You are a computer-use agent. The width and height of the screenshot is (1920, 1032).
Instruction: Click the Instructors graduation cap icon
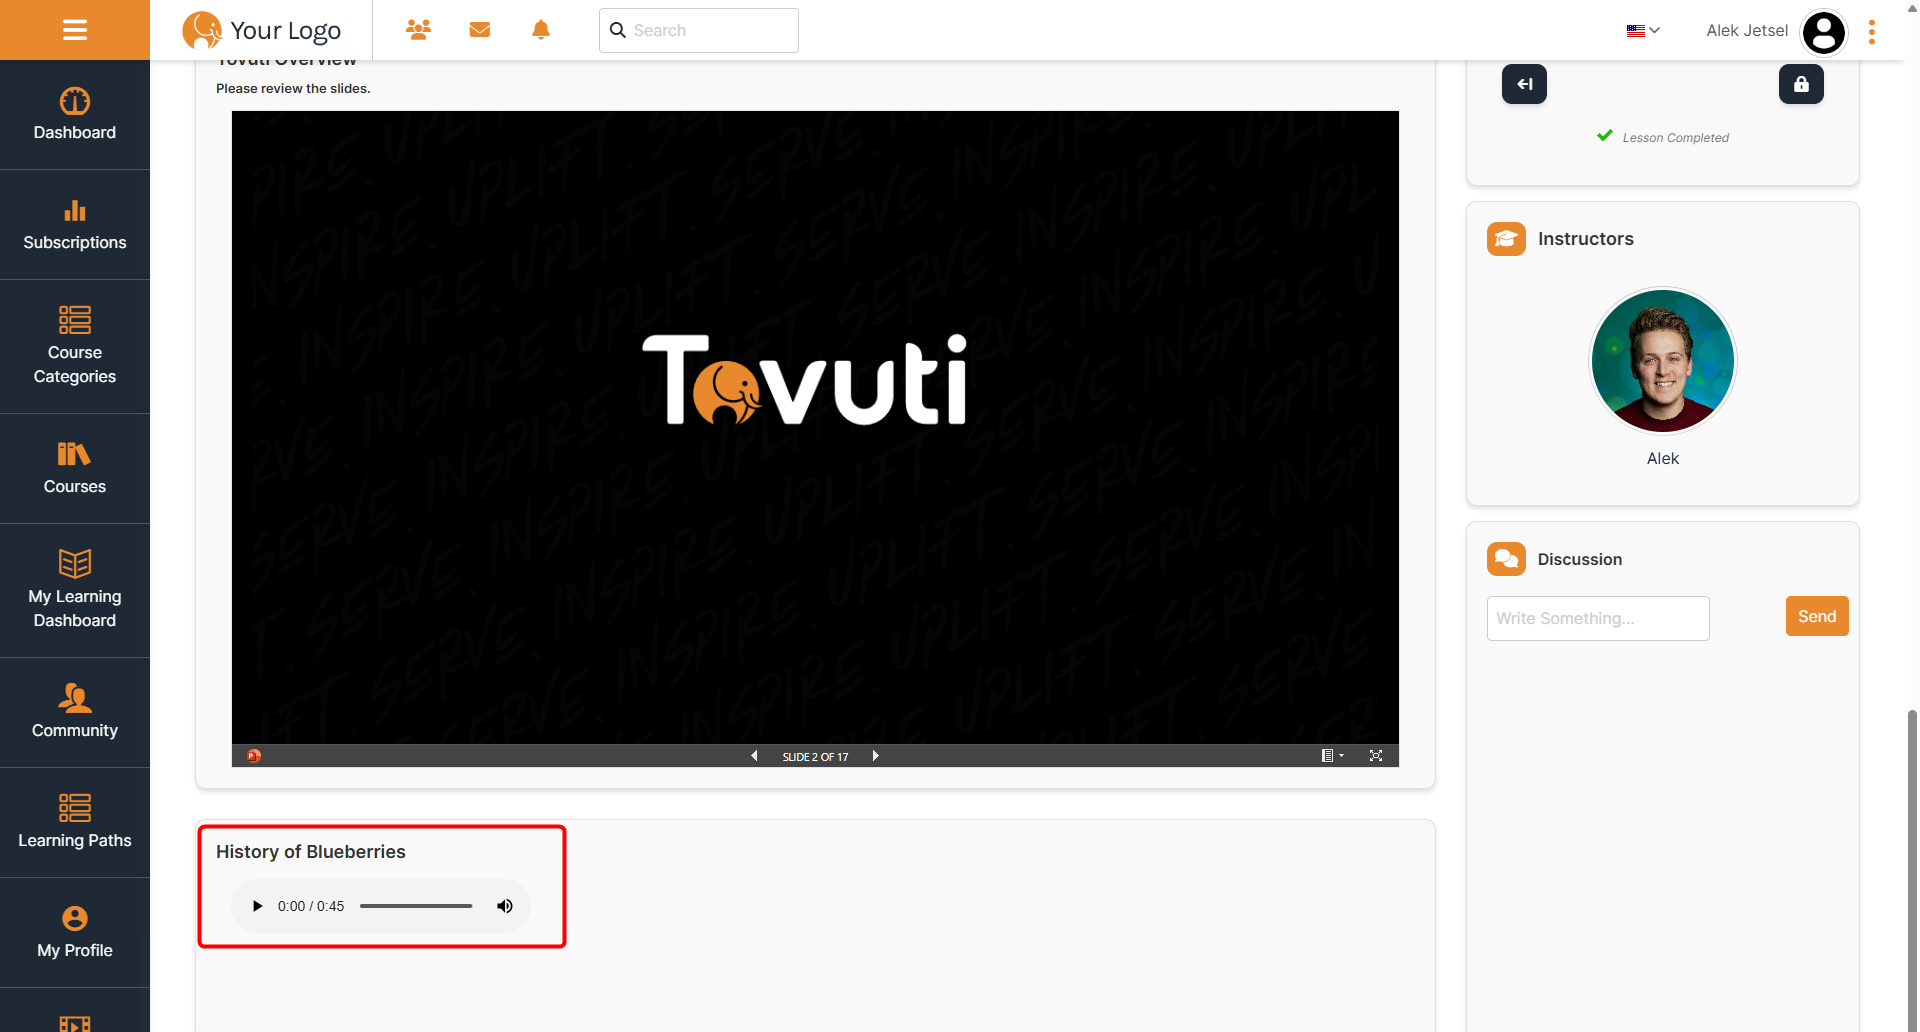point(1506,239)
